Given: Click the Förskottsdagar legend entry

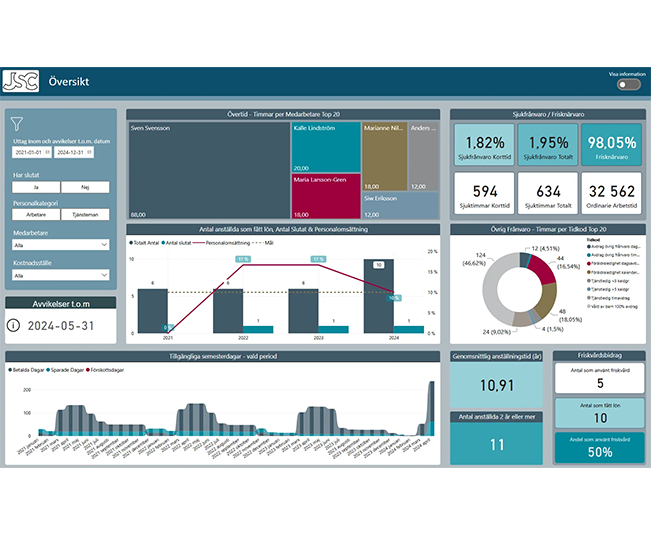Looking at the screenshot, I should (105, 370).
